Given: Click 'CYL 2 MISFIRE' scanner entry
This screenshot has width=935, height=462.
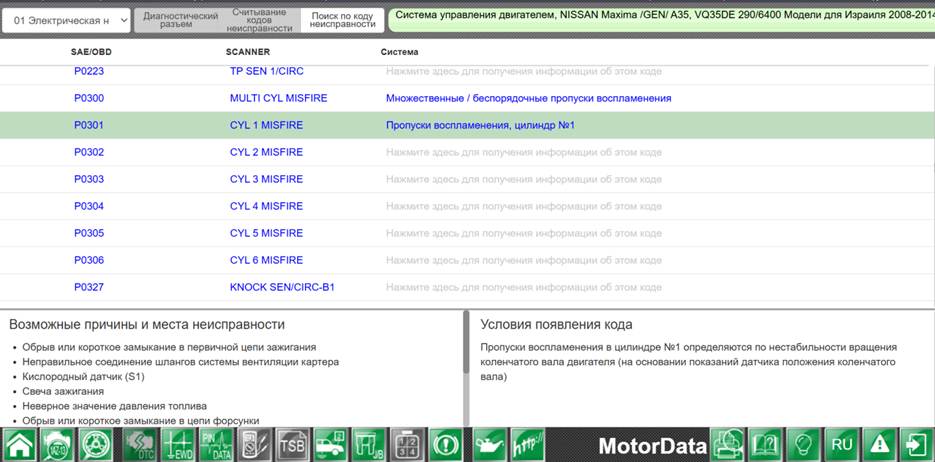Looking at the screenshot, I should click(x=266, y=152).
